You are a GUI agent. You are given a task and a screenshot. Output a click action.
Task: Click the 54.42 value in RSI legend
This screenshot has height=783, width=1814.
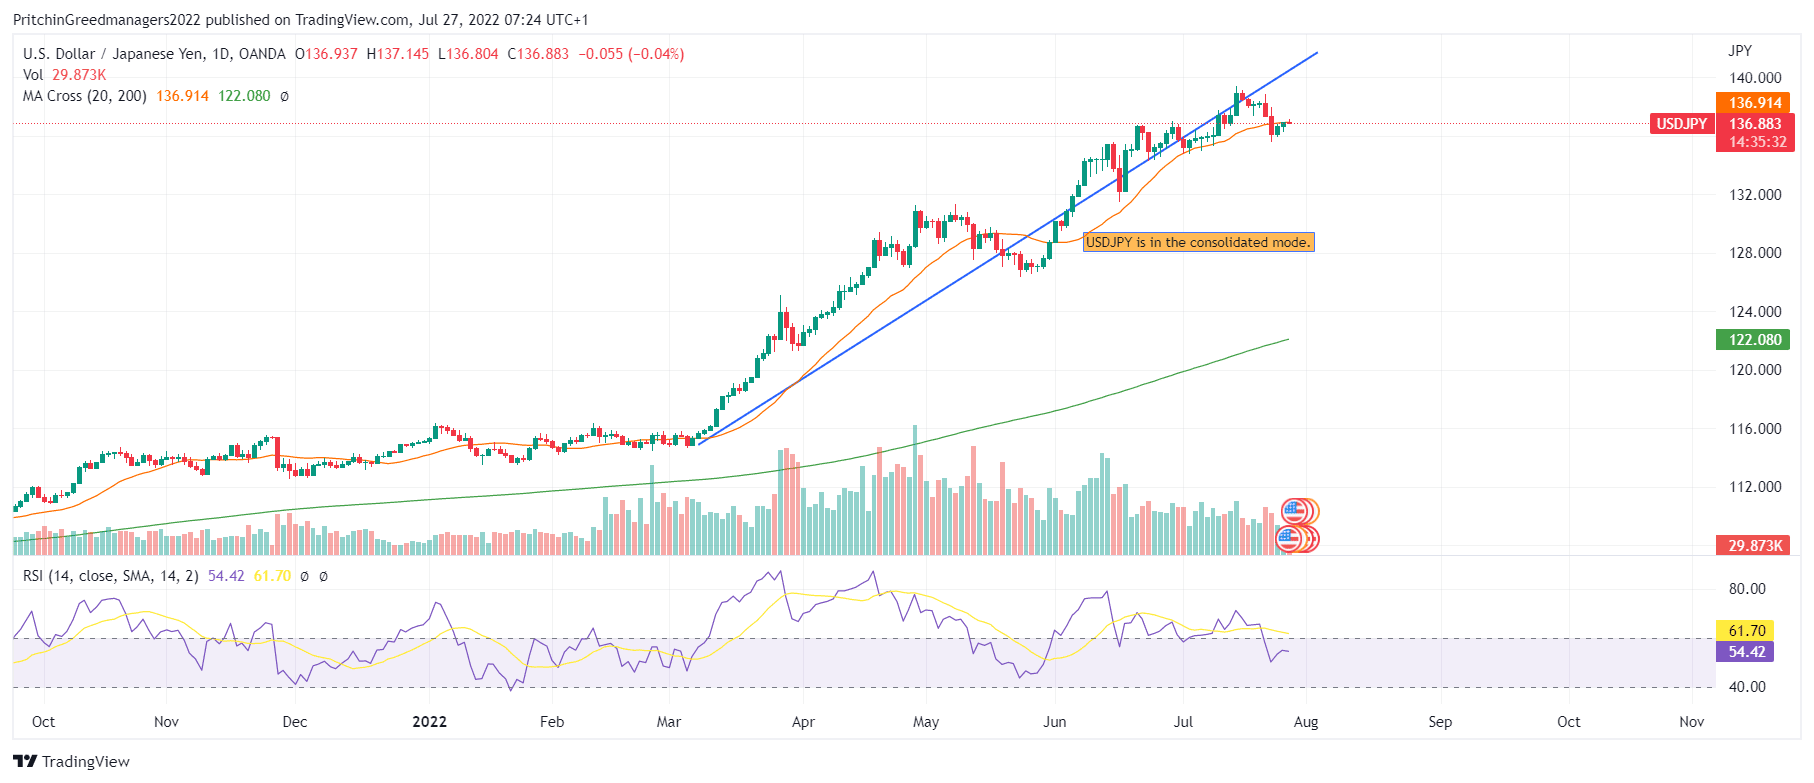click(x=226, y=576)
